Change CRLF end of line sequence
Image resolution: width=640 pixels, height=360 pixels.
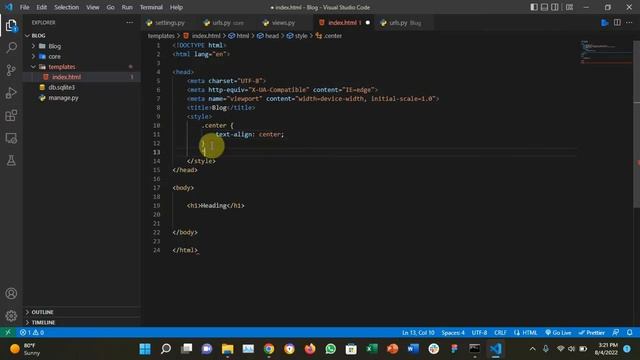click(x=500, y=332)
